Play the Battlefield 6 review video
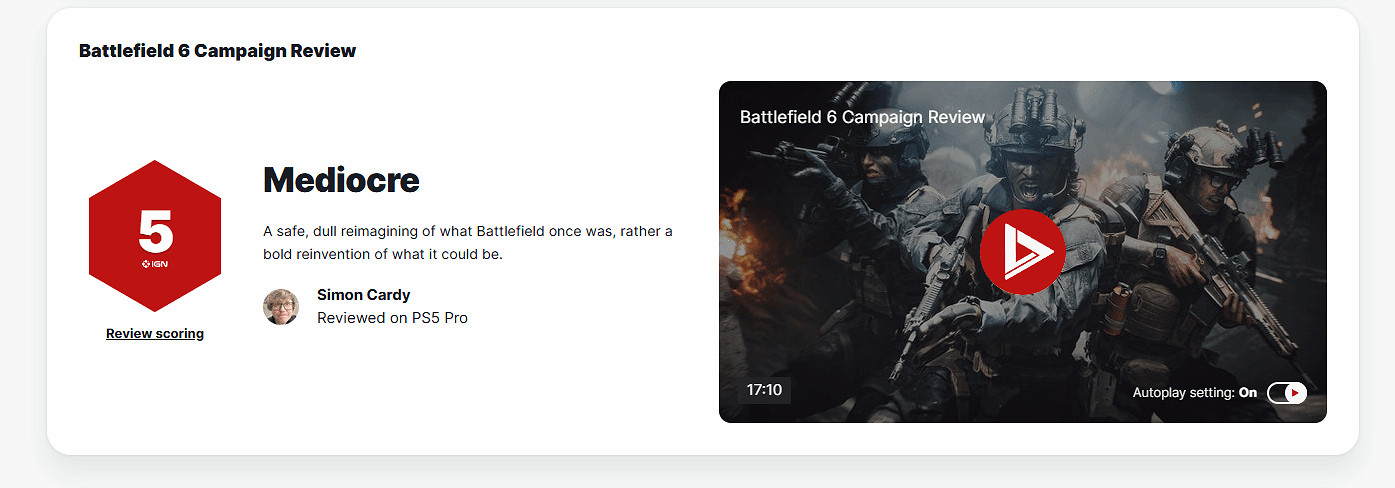 click(x=1022, y=251)
